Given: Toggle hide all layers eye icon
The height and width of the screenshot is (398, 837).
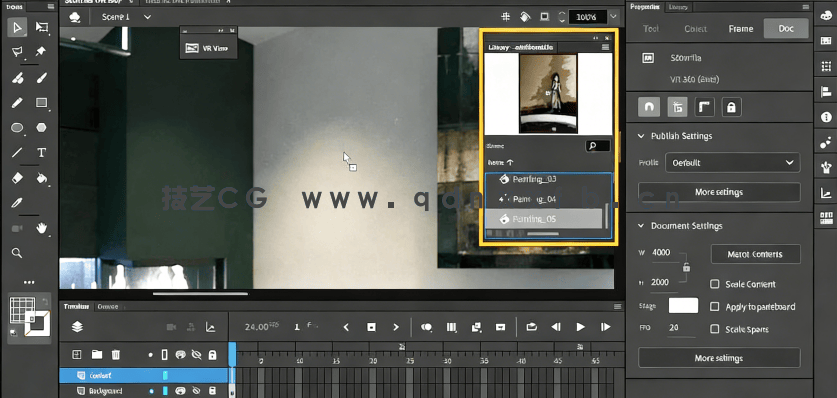Looking at the screenshot, I should click(196, 355).
